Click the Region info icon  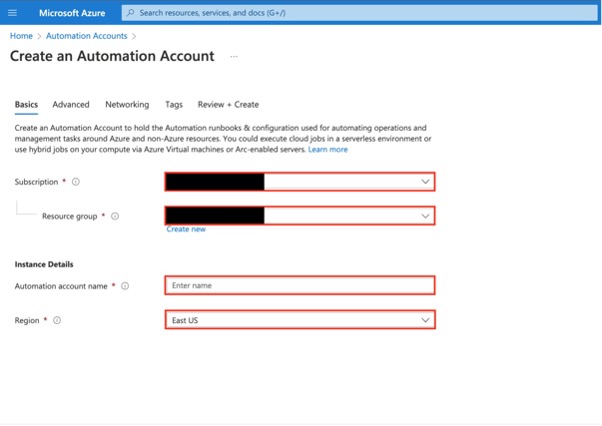pos(57,320)
